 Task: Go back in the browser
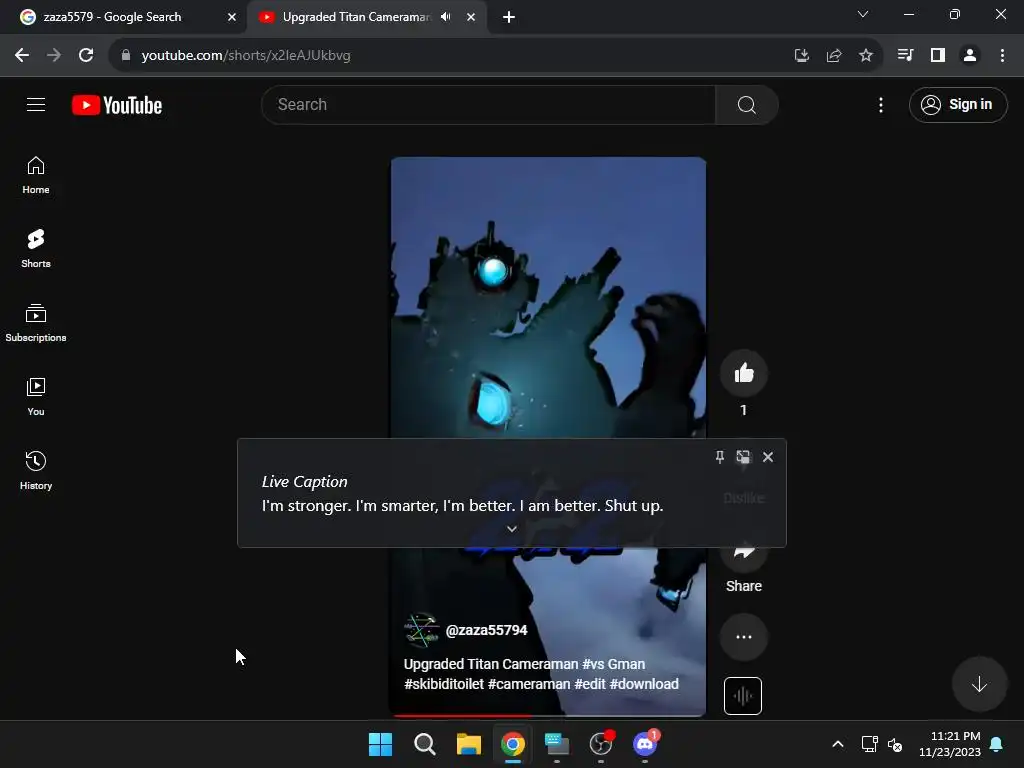coord(22,56)
